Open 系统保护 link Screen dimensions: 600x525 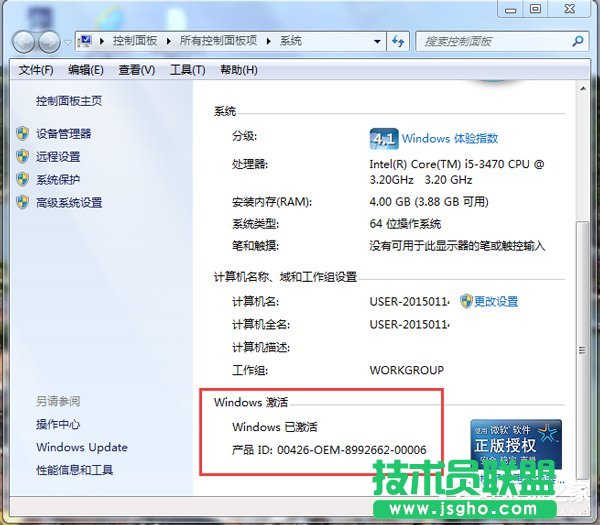pyautogui.click(x=58, y=179)
